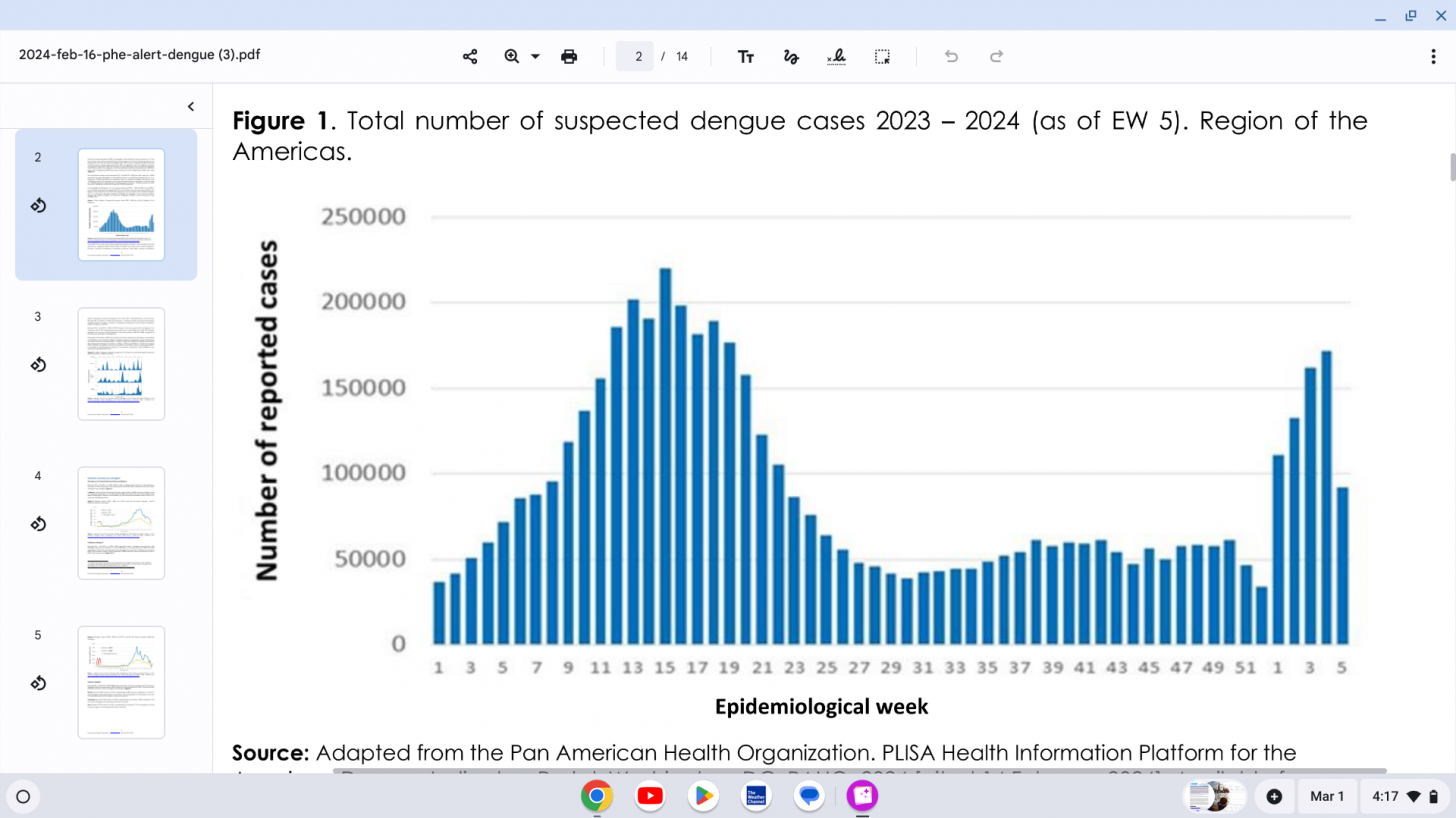Open the zoom level dropdown

click(535, 56)
